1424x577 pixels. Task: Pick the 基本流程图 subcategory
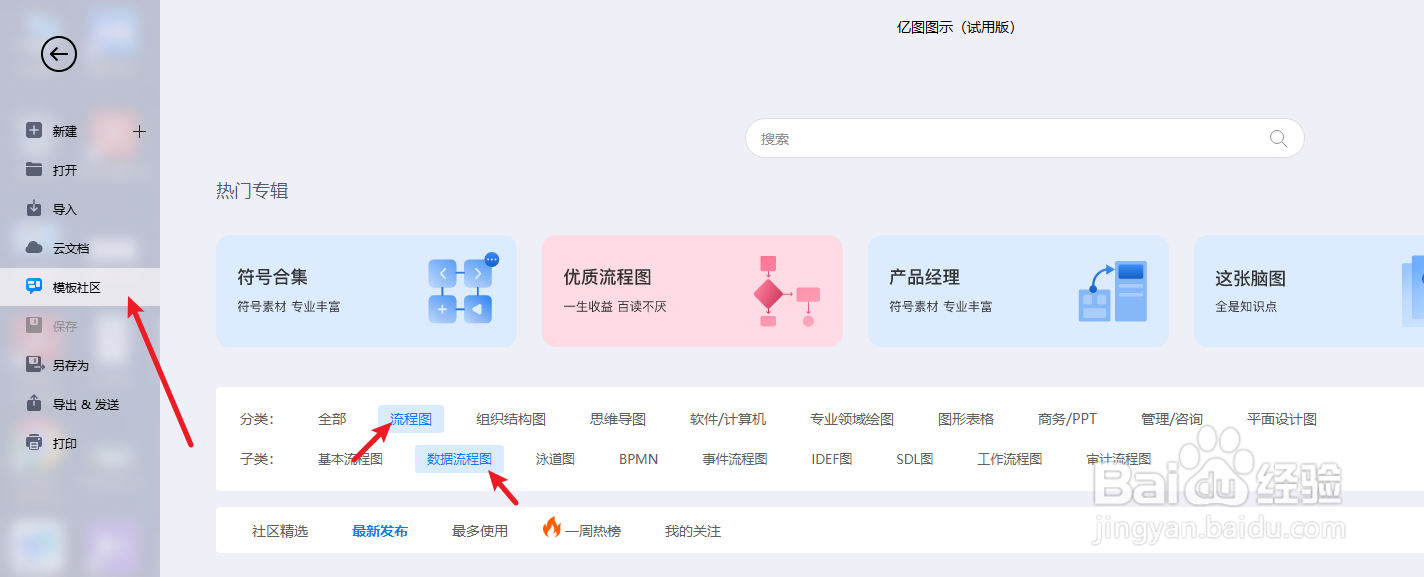(x=350, y=459)
